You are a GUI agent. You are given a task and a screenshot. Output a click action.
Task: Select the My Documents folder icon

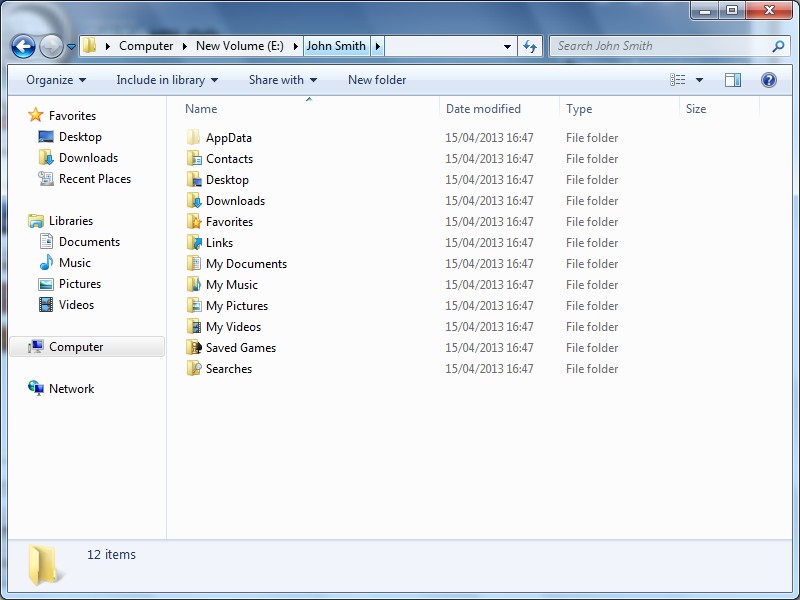[194, 263]
